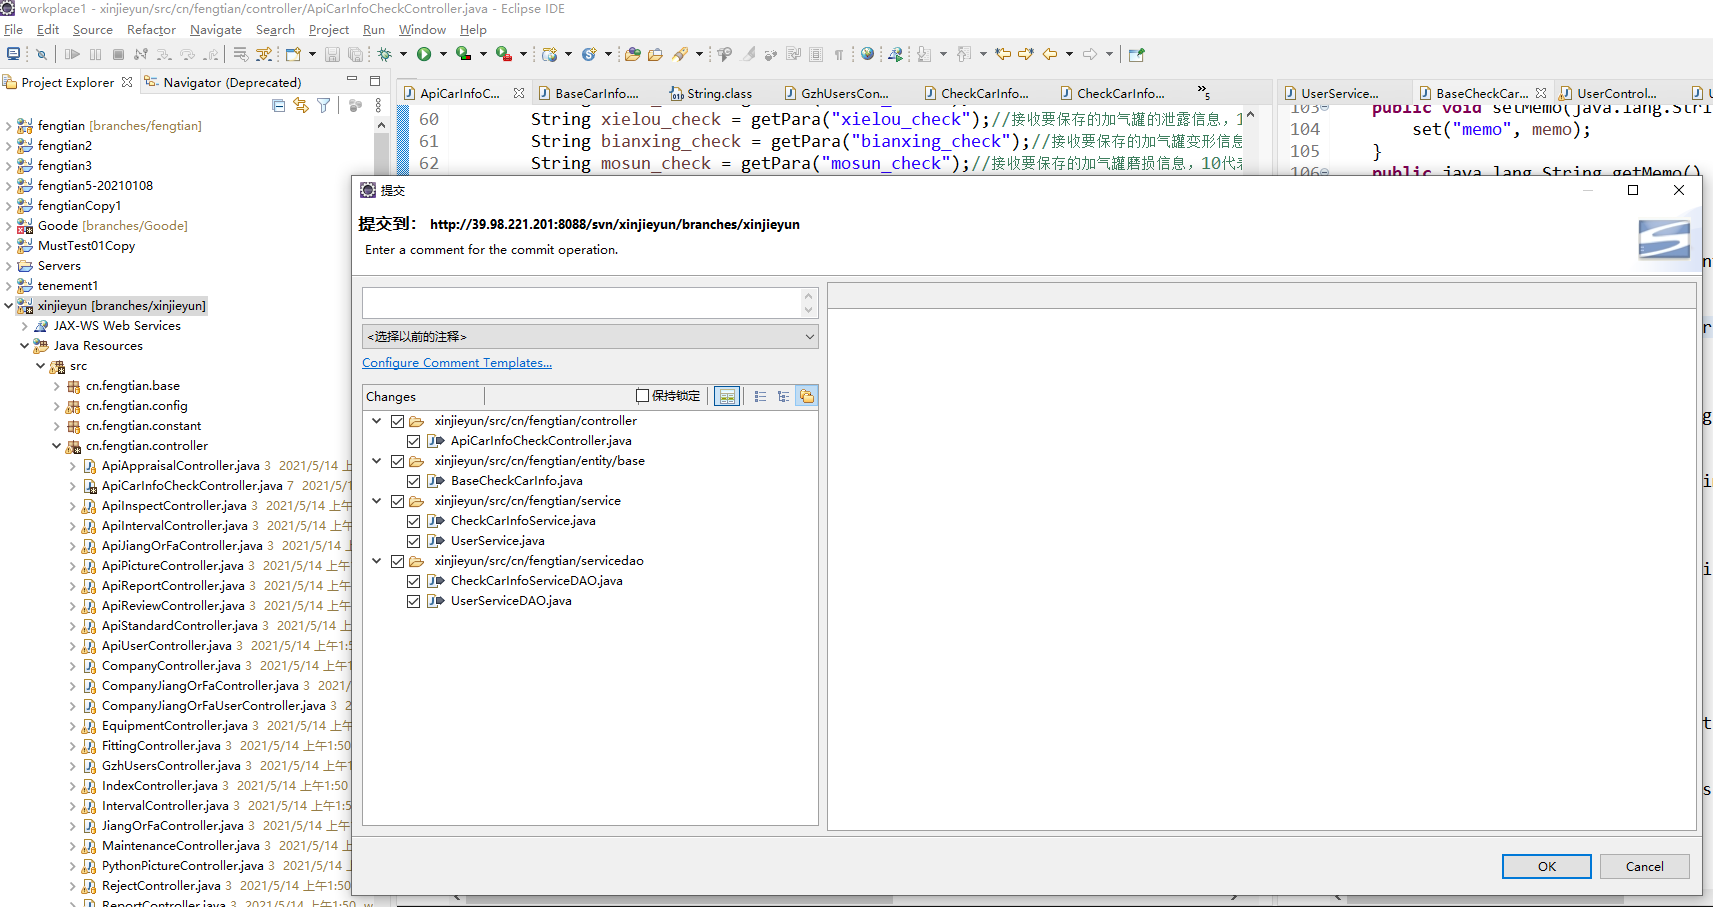Screen dimensions: 1713x907
Task: Collapse the xinjieyun/src/cn/fengtian/service folder group
Action: tap(377, 501)
